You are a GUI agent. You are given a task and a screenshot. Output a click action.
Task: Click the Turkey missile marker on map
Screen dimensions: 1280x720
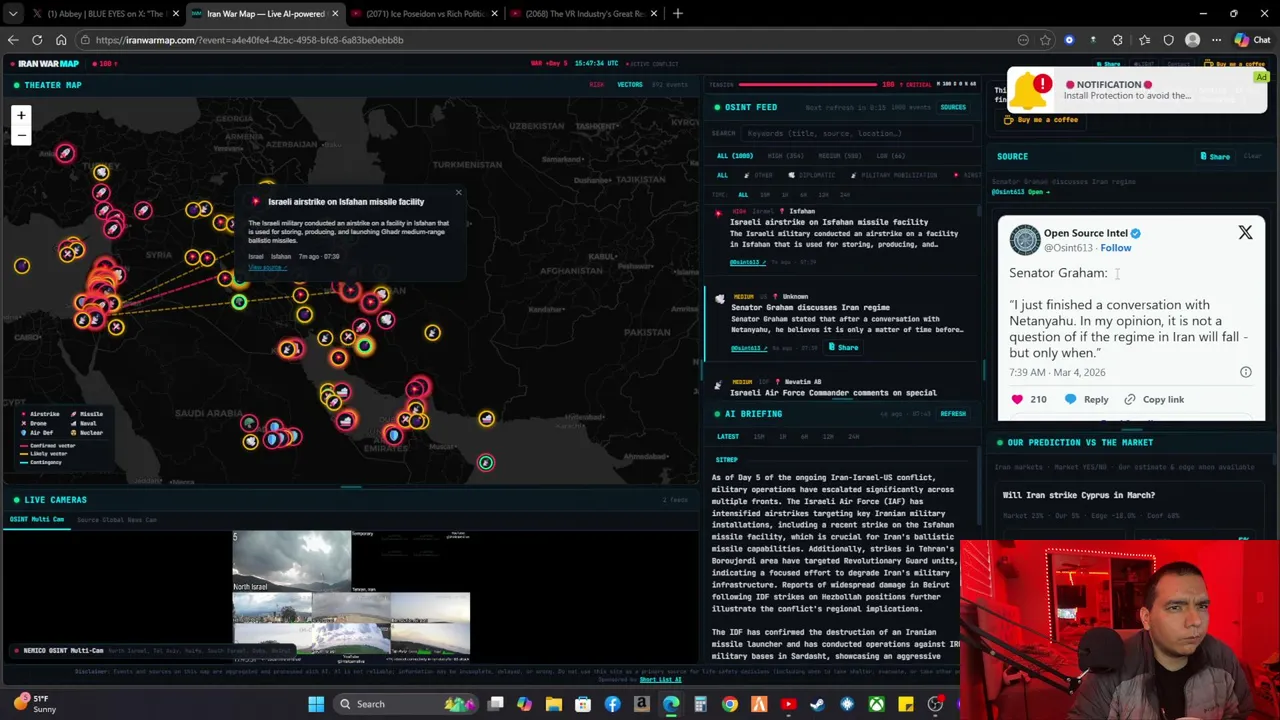click(x=65, y=153)
